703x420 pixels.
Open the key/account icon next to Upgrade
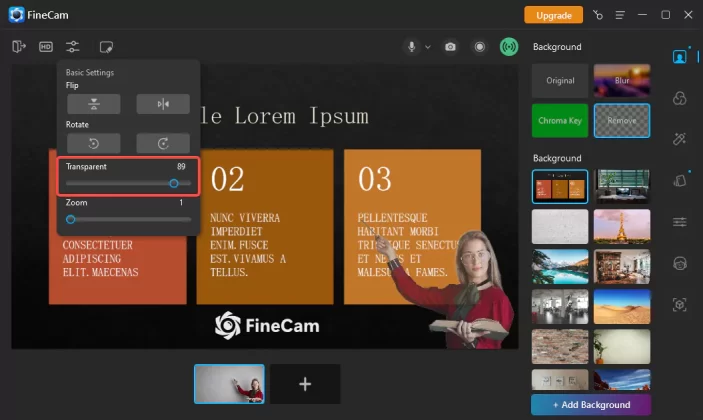pyautogui.click(x=598, y=15)
